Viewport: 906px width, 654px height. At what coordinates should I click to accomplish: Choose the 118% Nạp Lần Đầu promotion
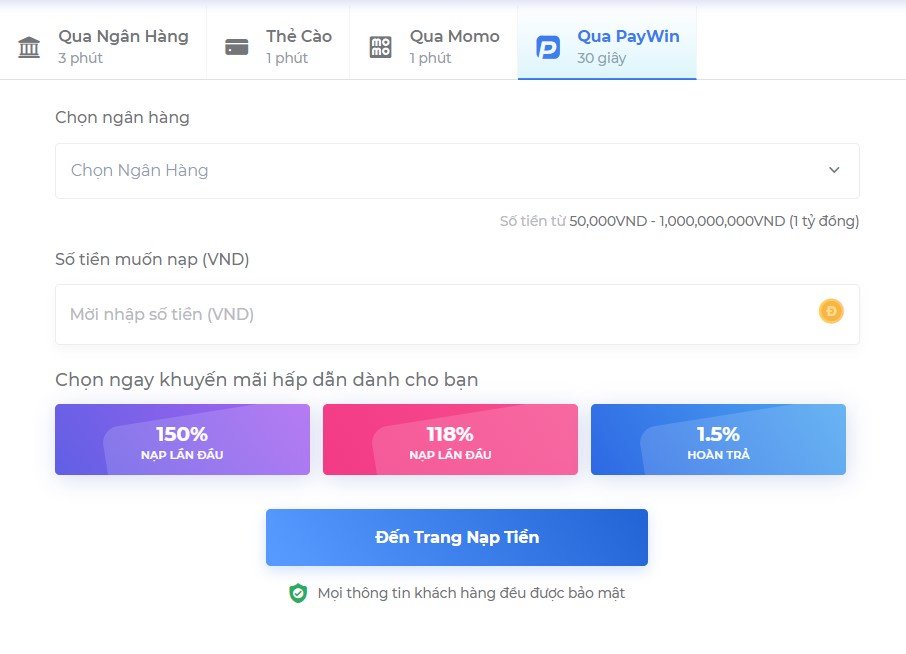[450, 440]
